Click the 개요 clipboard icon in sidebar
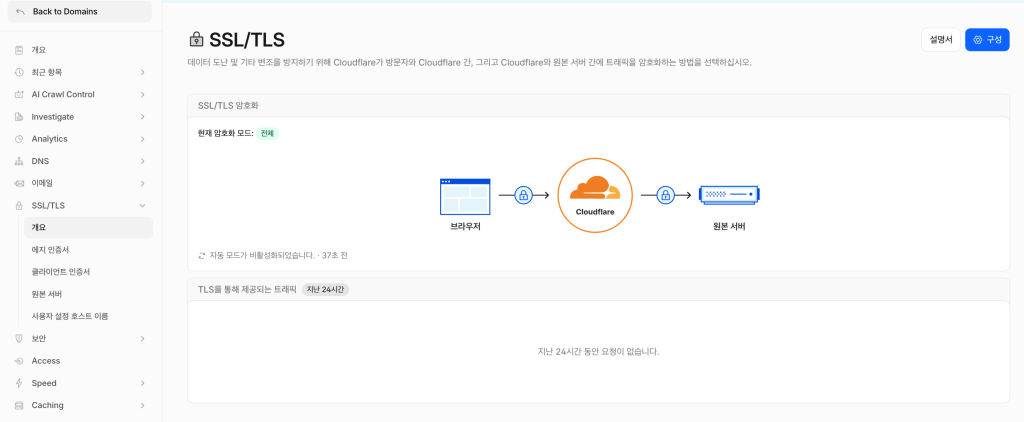 19,50
